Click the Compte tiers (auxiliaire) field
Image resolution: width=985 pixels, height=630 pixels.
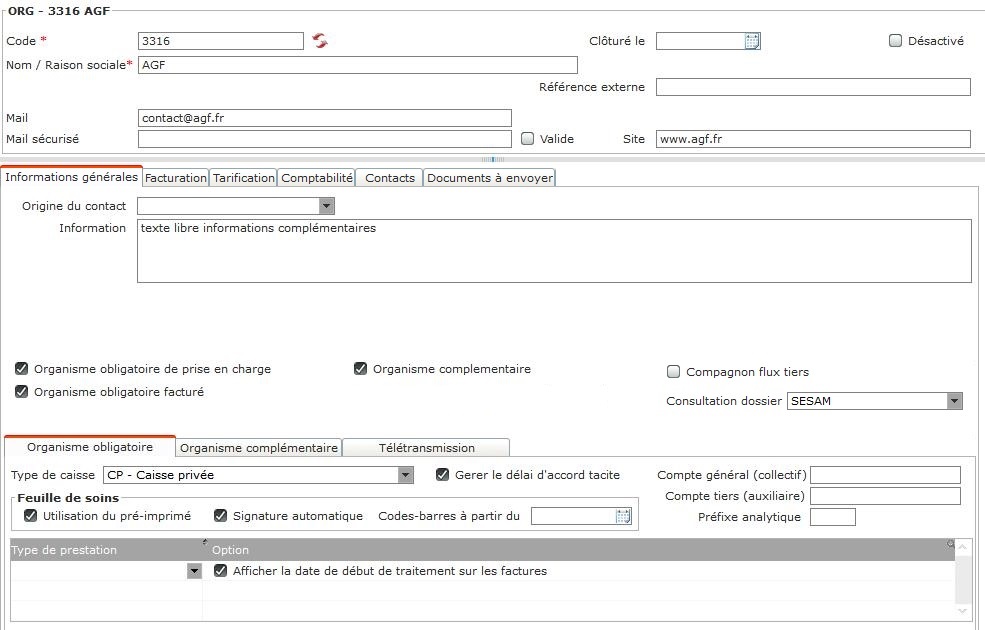click(886, 496)
